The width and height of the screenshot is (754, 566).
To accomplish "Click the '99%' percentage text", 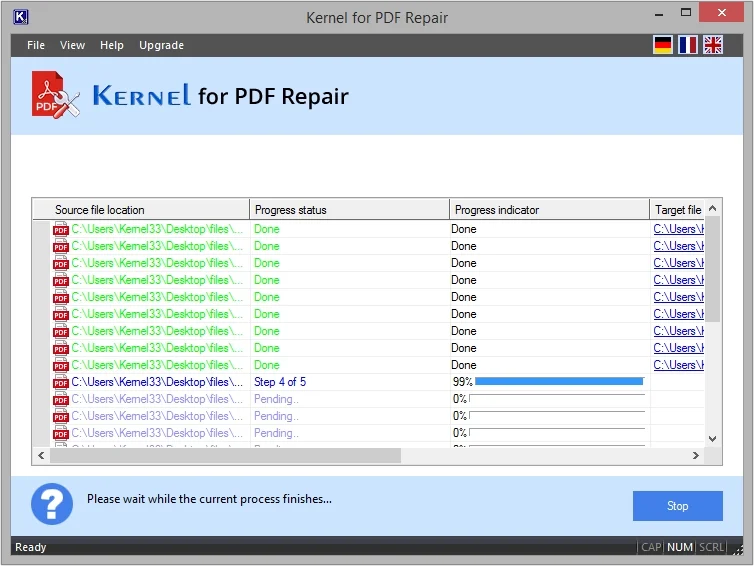I will [x=463, y=382].
